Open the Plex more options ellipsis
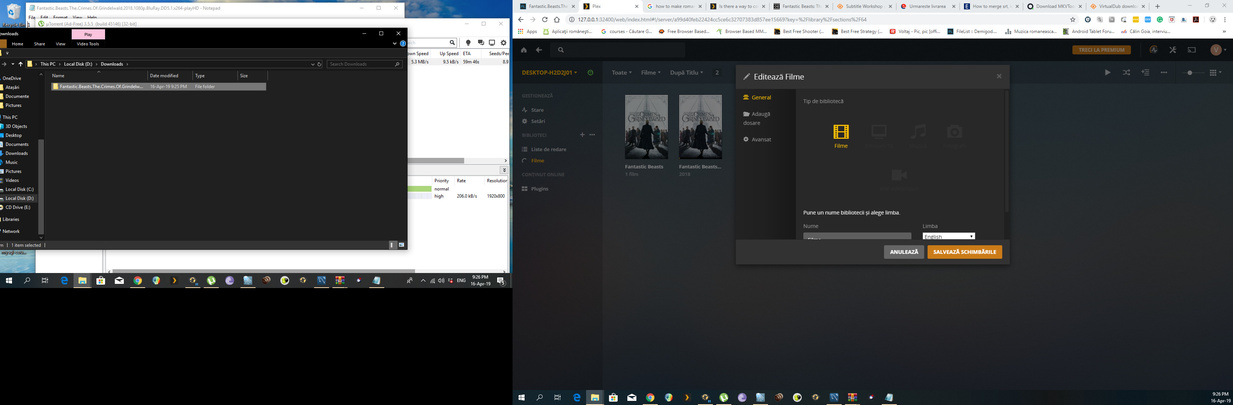Viewport: 1233px width, 405px height. pyautogui.click(x=1165, y=72)
